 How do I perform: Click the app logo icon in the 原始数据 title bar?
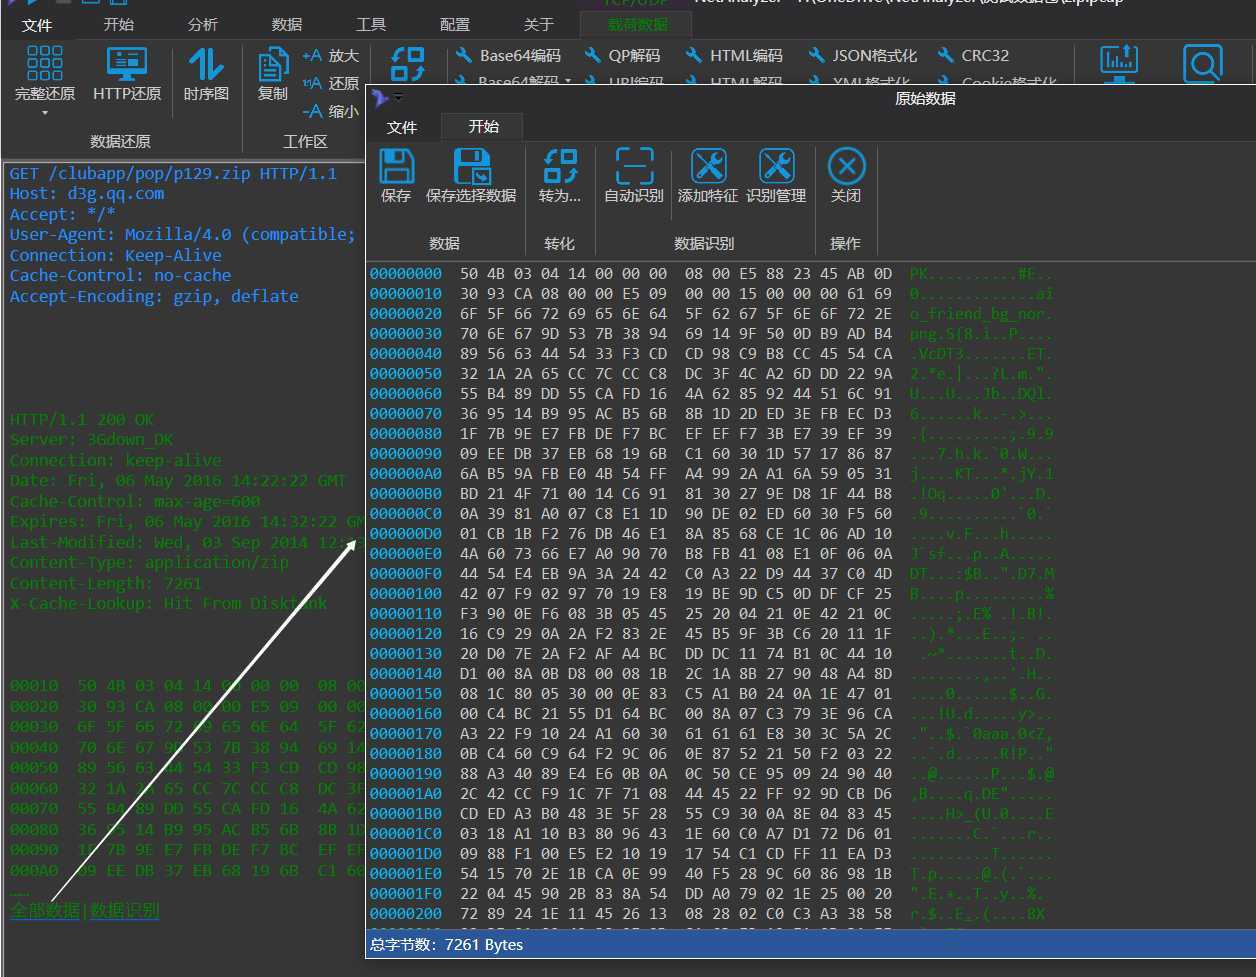tap(380, 97)
